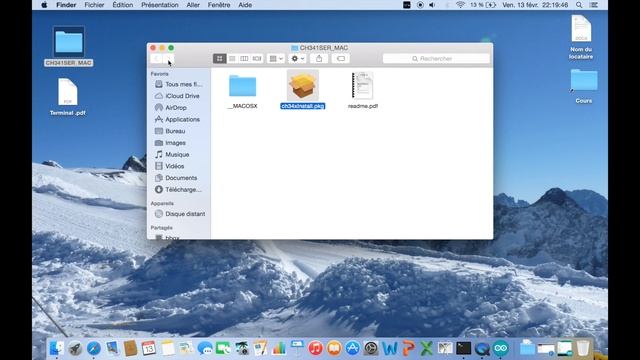Open Excel from the Dock
The width and height of the screenshot is (640, 360).
click(427, 348)
